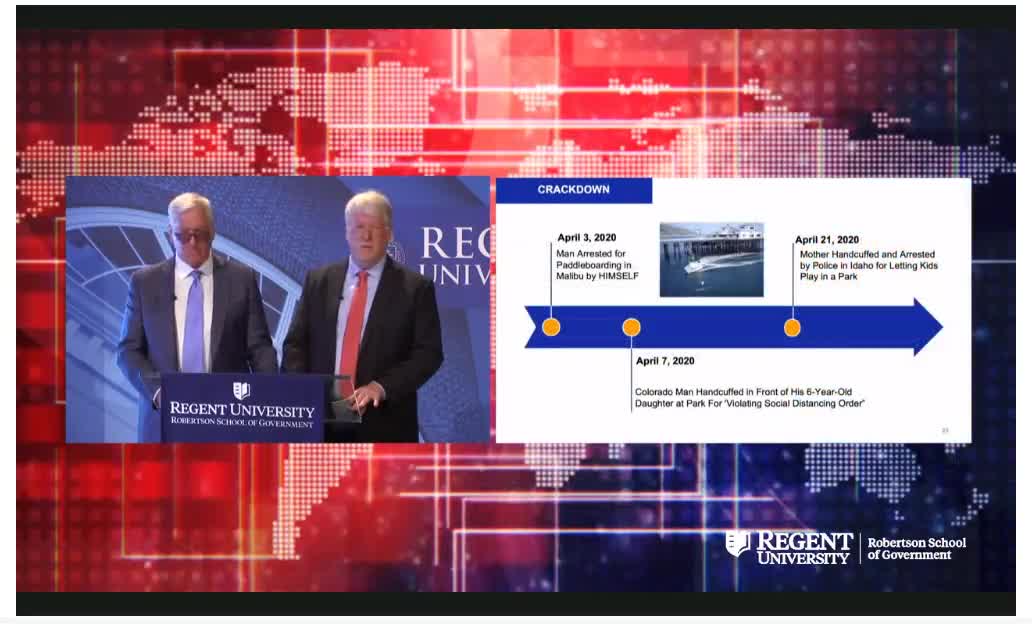The width and height of the screenshot is (1032, 624).
Task: Click the April 3, 2020 timeline dot
Action: tap(551, 327)
